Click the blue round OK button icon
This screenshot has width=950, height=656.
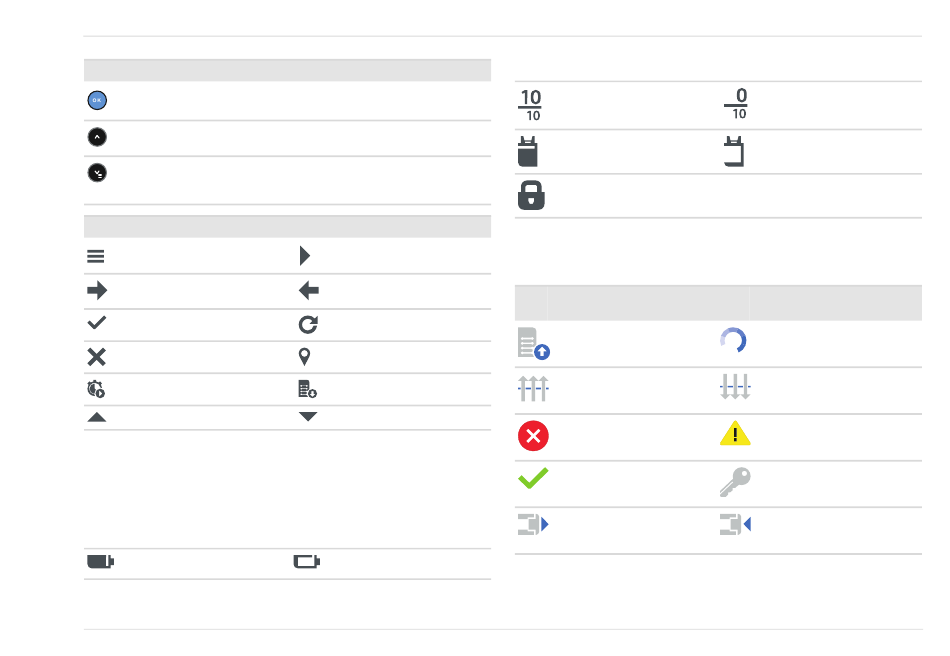tap(97, 100)
